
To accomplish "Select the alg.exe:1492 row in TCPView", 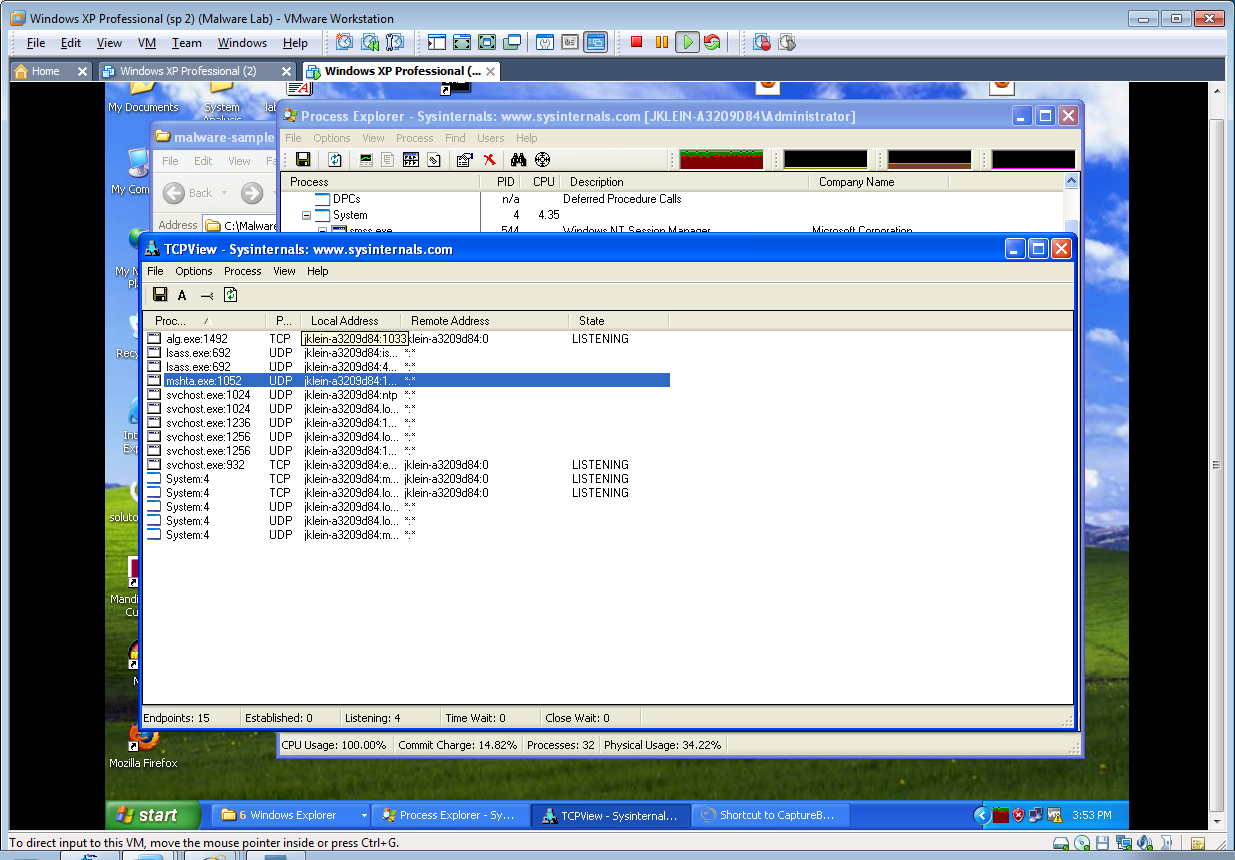I will 408,339.
